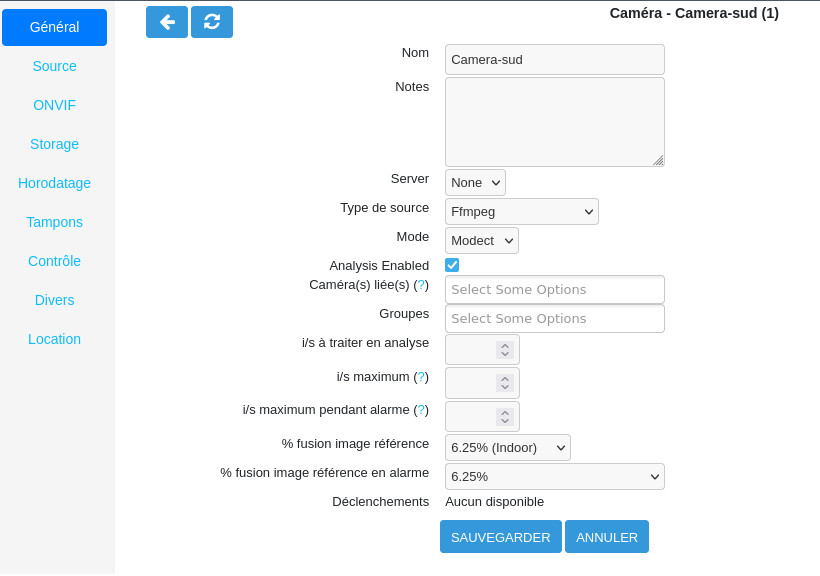
Task: Click stepper arrows of i/s maximum field
Action: tap(505, 383)
